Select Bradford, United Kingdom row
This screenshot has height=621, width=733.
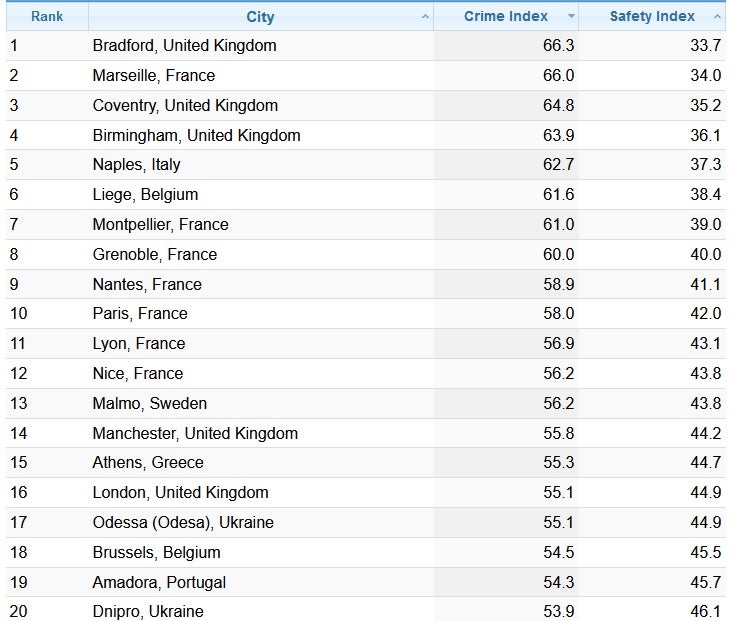tap(184, 46)
